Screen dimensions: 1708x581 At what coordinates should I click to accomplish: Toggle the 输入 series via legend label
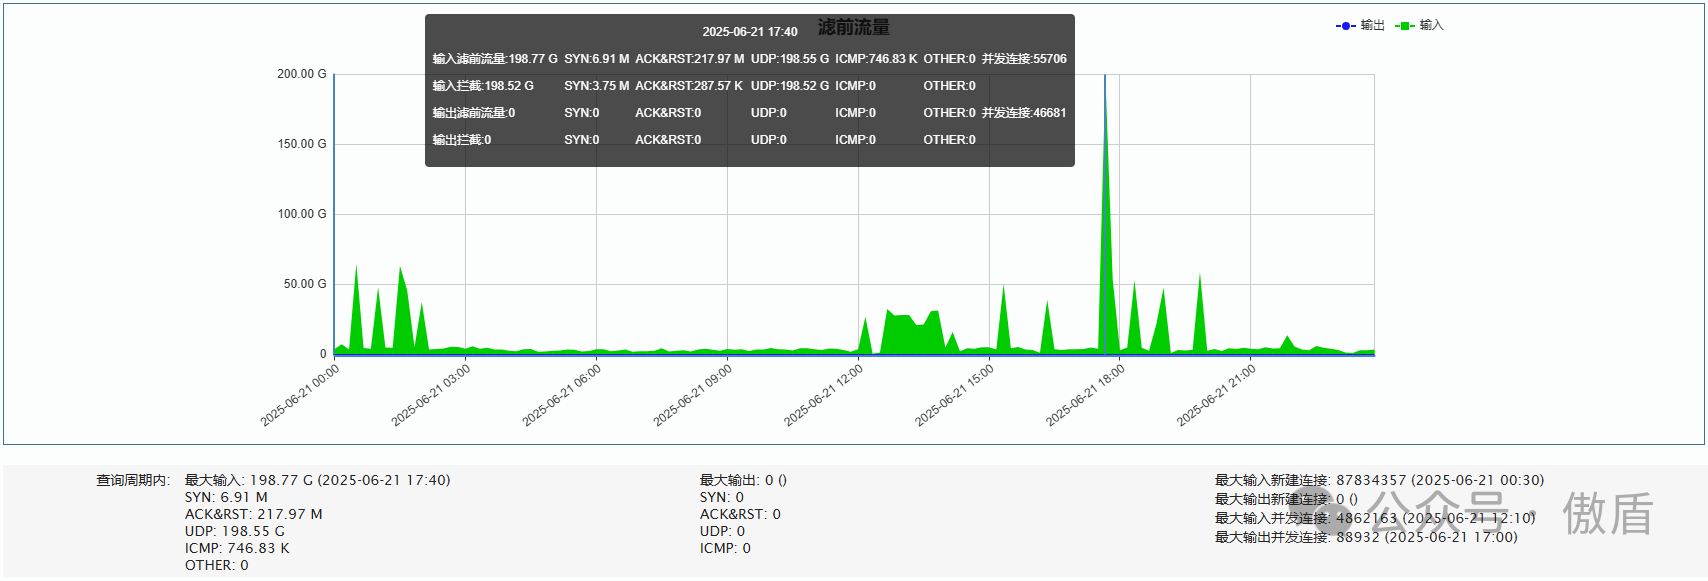coord(1431,26)
